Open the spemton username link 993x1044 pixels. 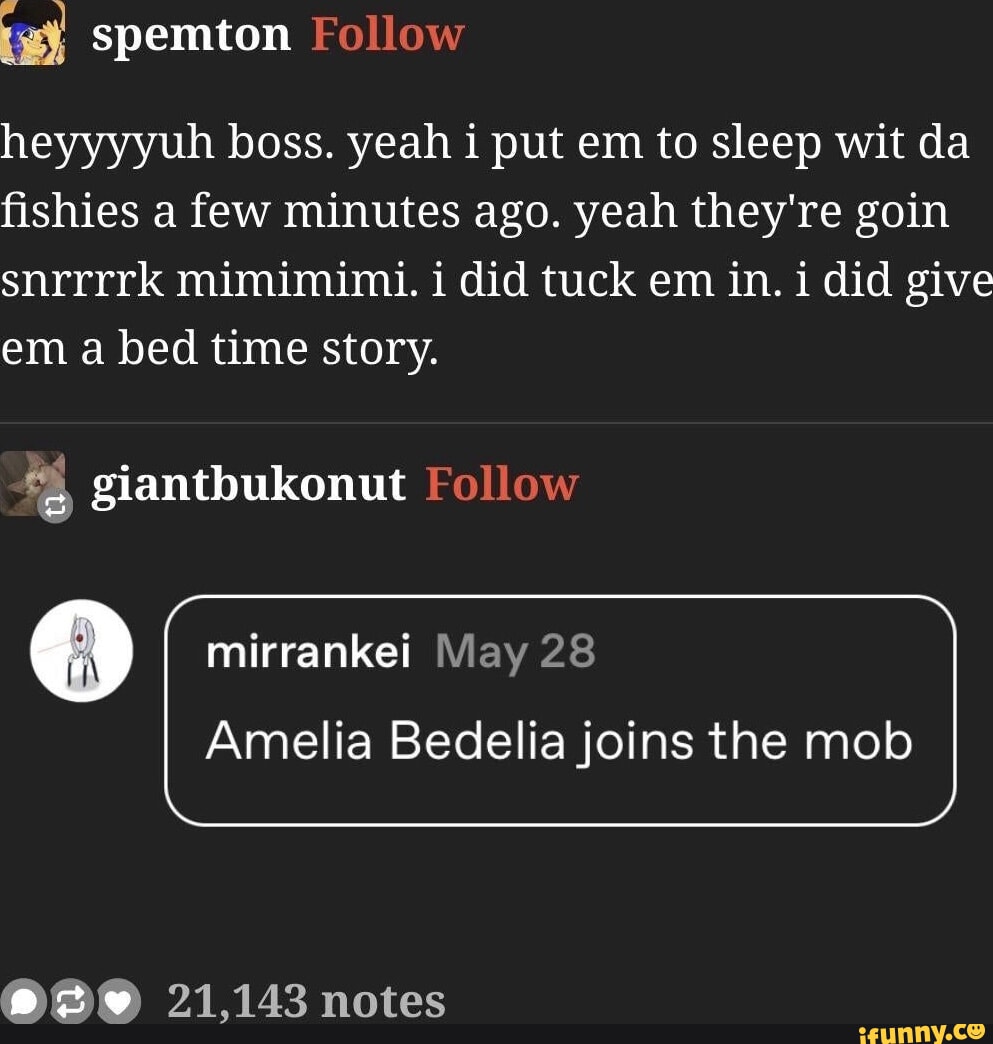(191, 35)
